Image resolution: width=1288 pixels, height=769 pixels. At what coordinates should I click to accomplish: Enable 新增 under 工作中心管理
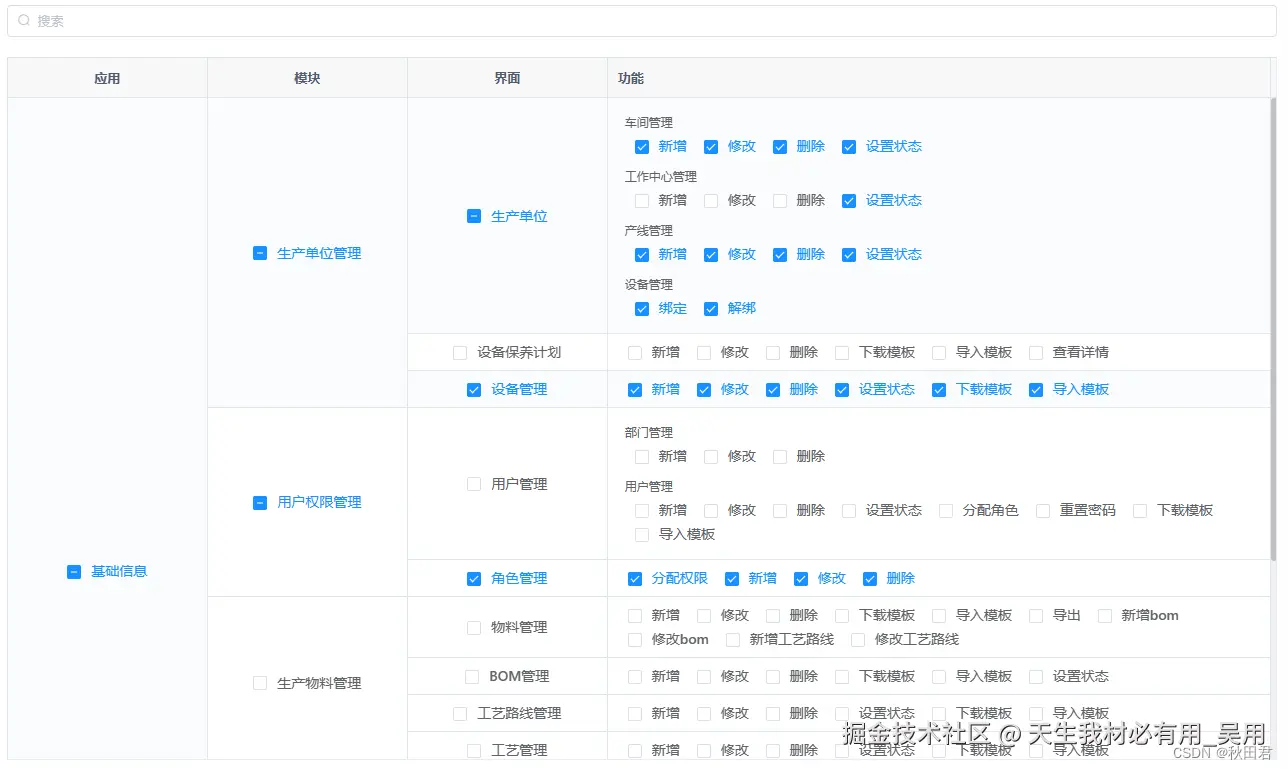pos(641,200)
